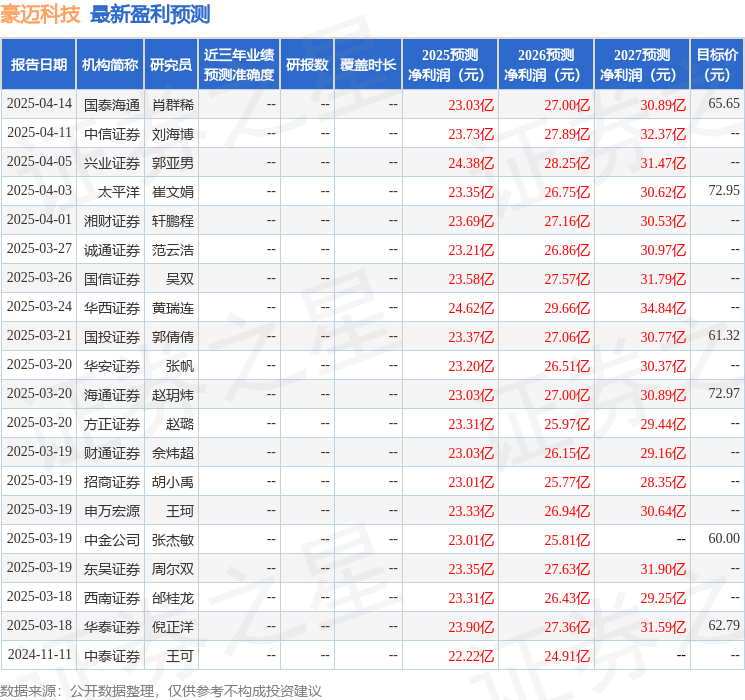This screenshot has width=745, height=700.
Task: Select the 兴业证券 institution cell
Action: click(112, 163)
